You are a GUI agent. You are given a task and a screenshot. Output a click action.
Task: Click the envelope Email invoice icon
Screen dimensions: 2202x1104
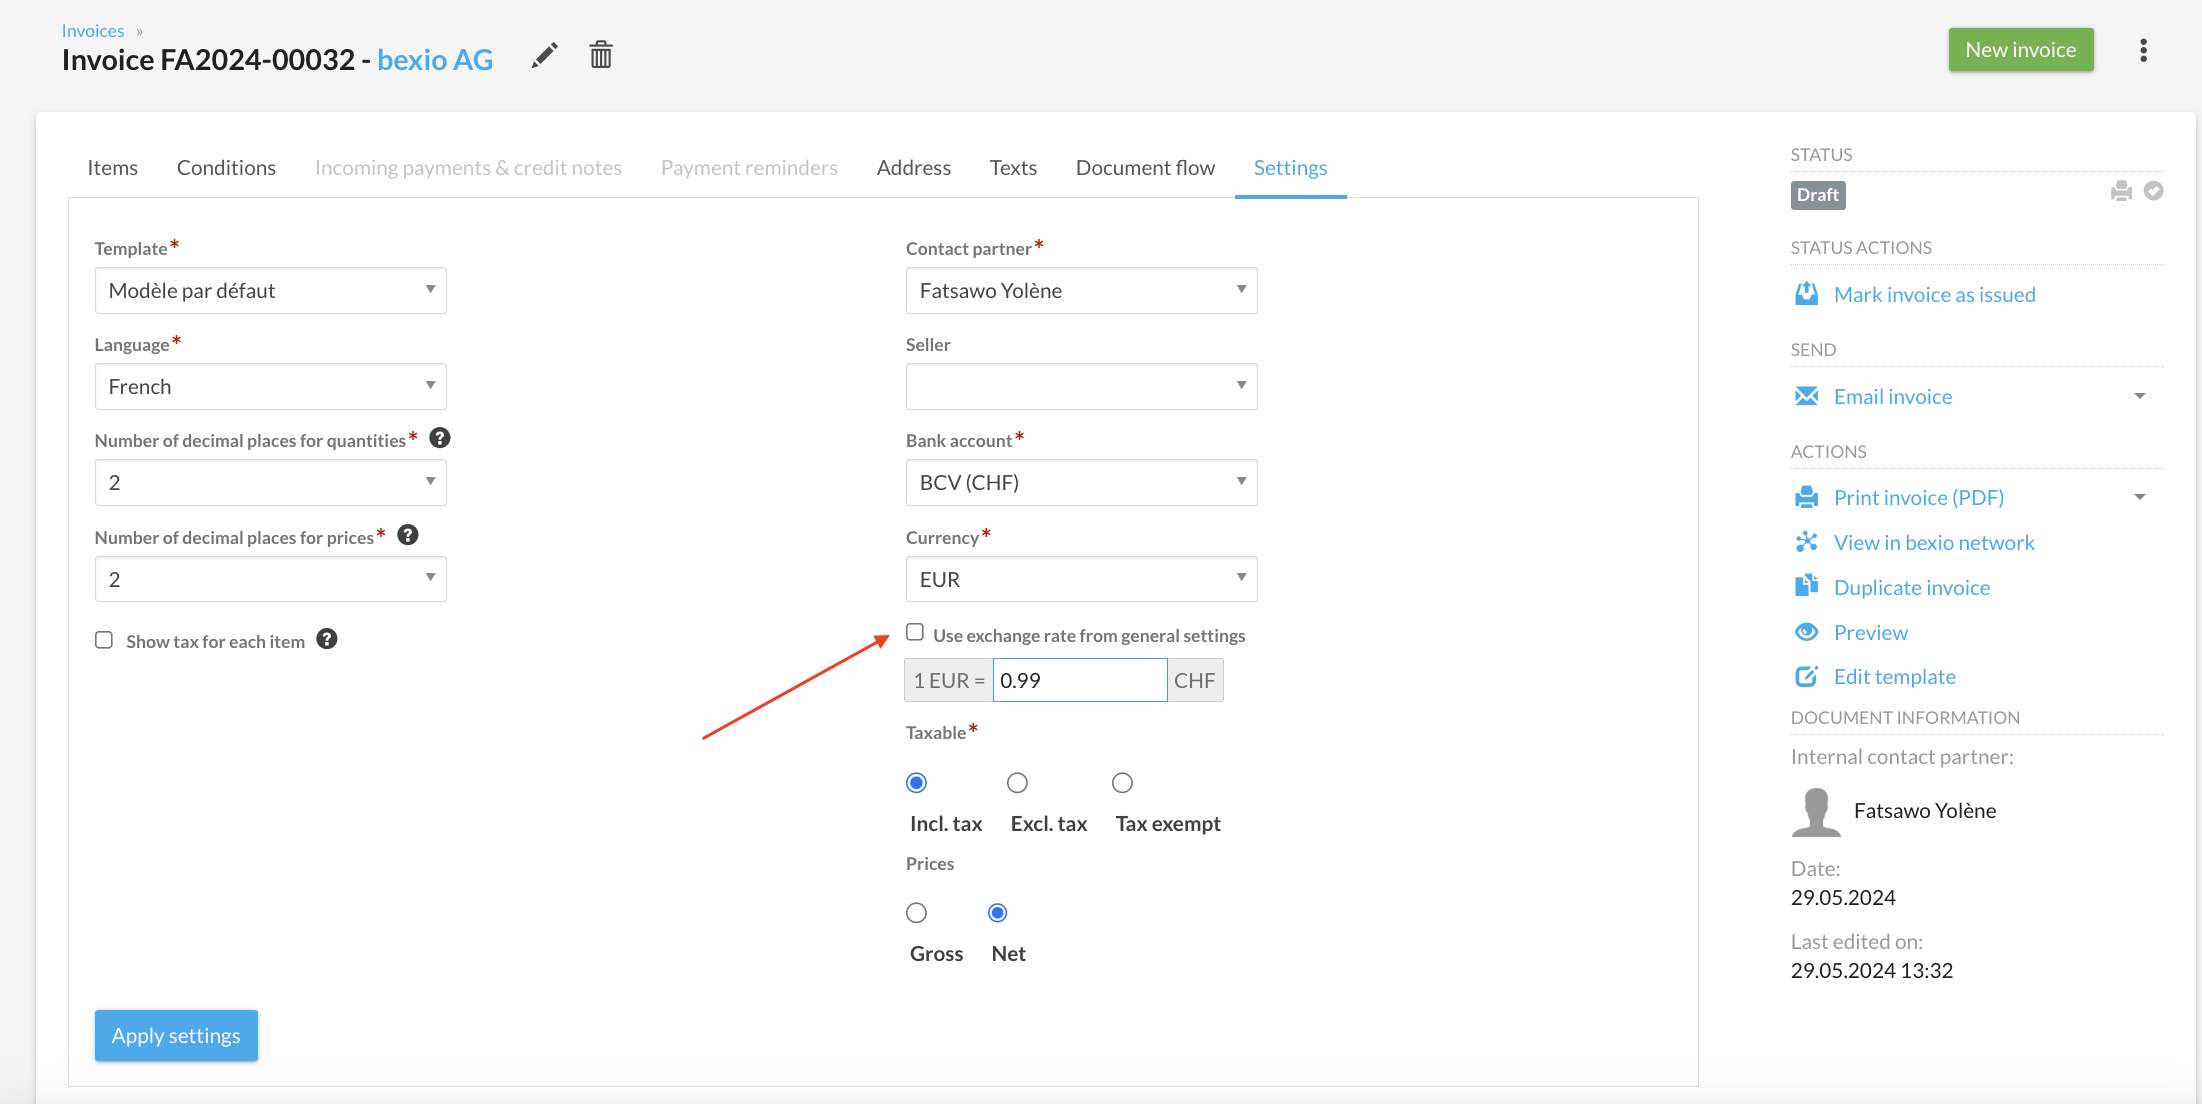tap(1806, 396)
